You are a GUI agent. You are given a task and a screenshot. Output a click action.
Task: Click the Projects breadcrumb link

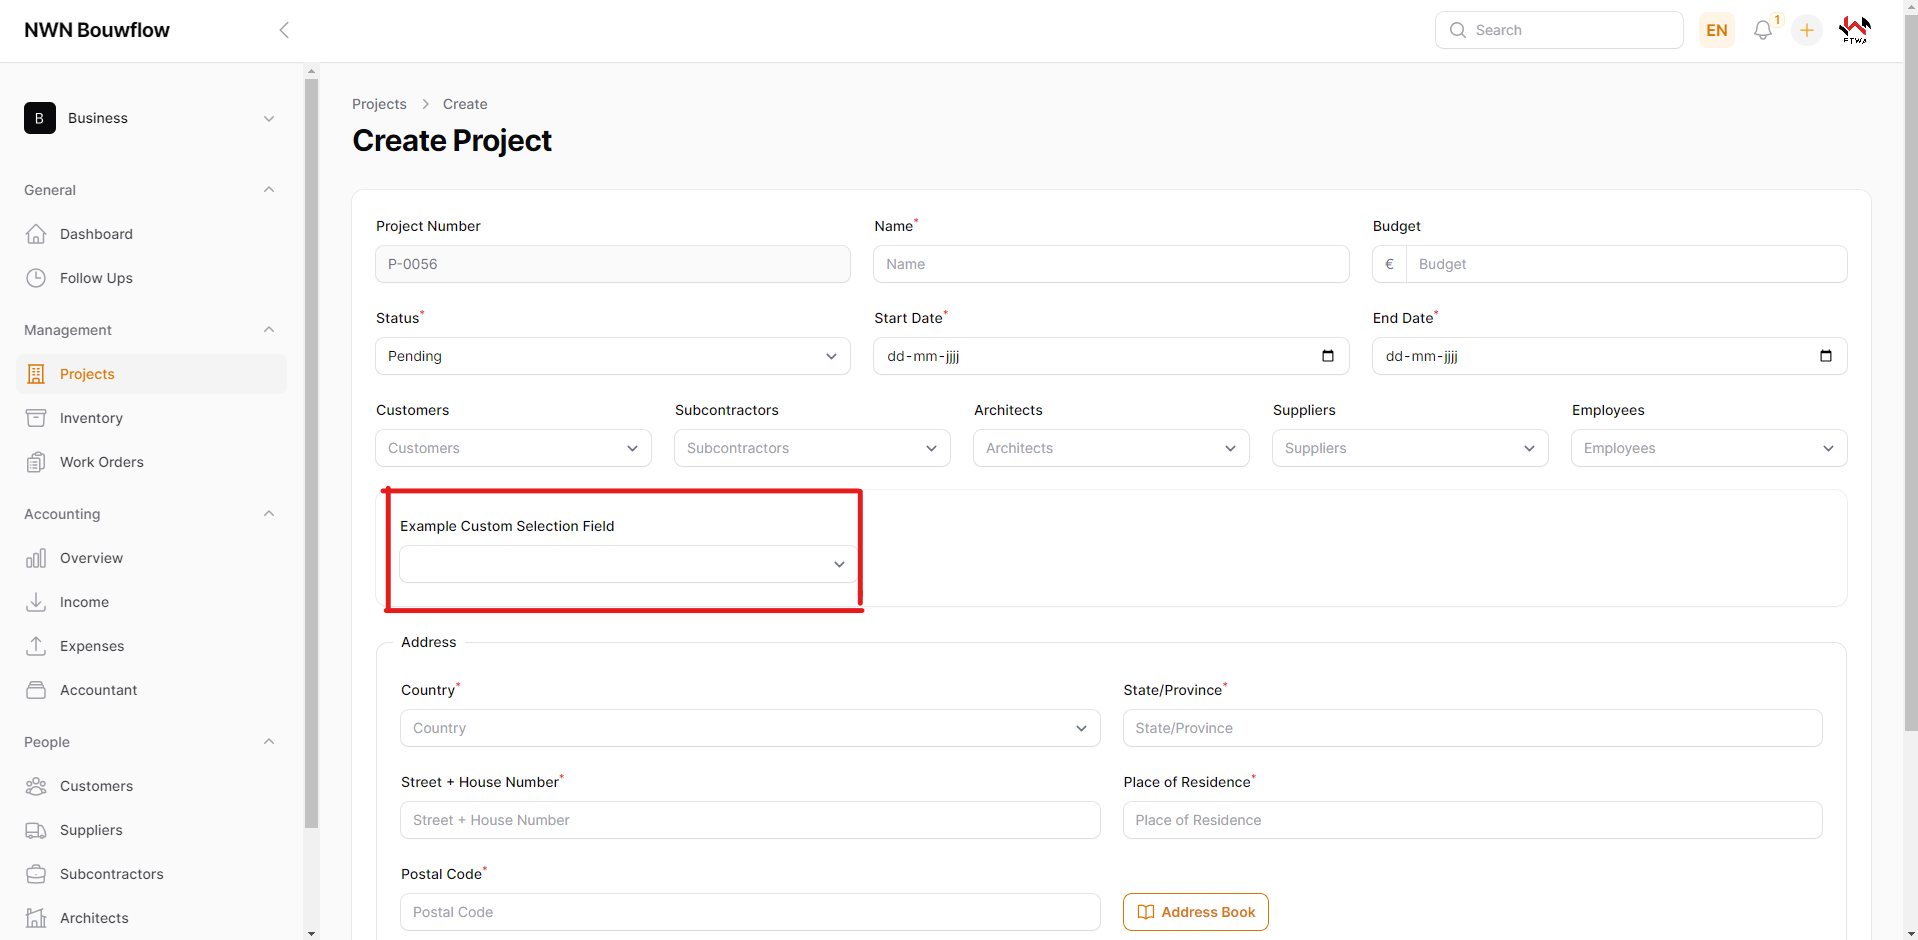pyautogui.click(x=379, y=104)
